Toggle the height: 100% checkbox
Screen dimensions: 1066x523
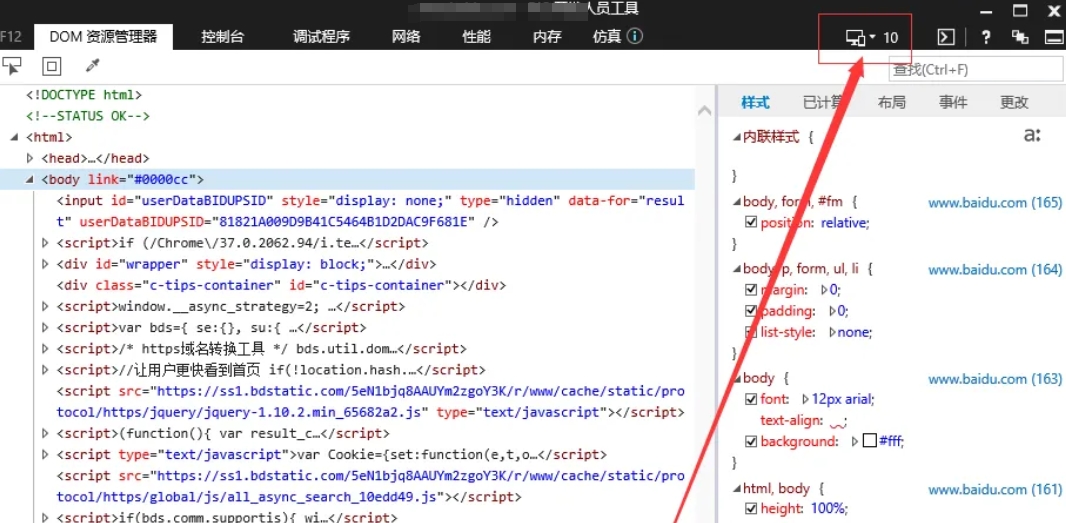[751, 508]
